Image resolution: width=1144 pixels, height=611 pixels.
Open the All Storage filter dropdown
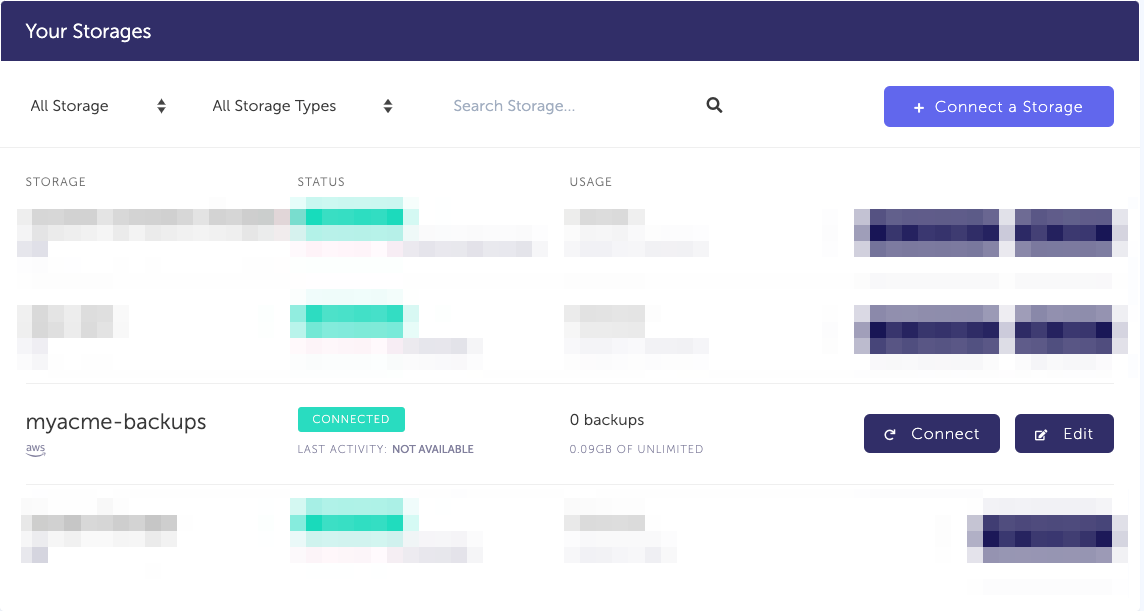tap(97, 105)
